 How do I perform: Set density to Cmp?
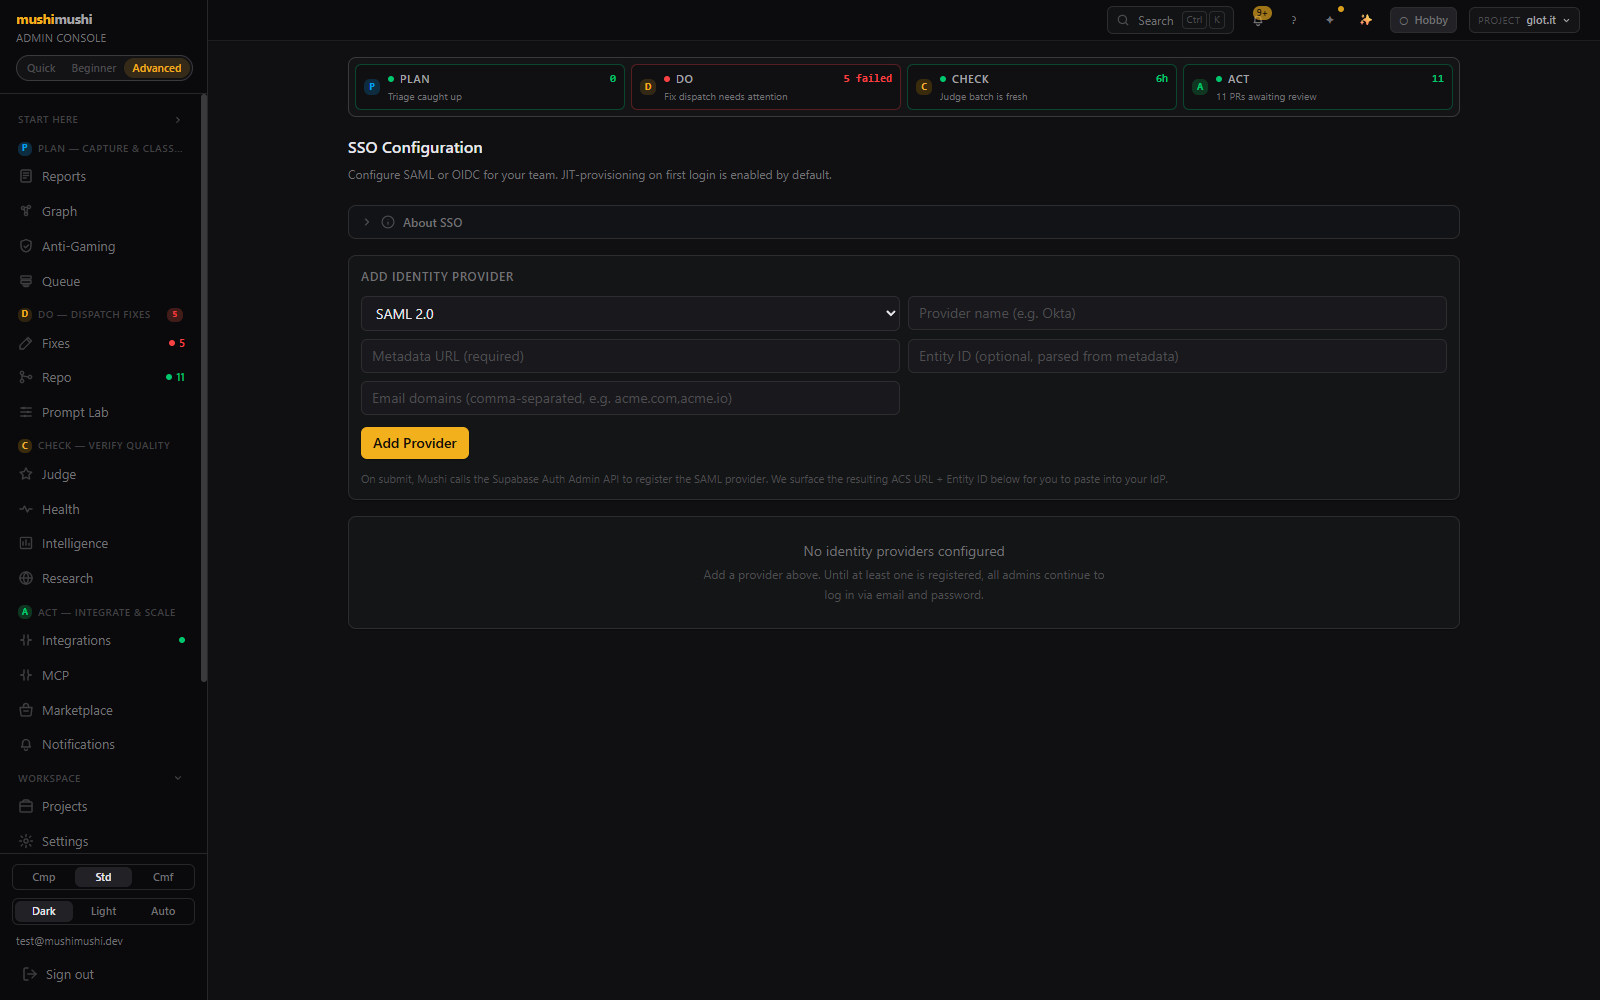click(x=44, y=877)
